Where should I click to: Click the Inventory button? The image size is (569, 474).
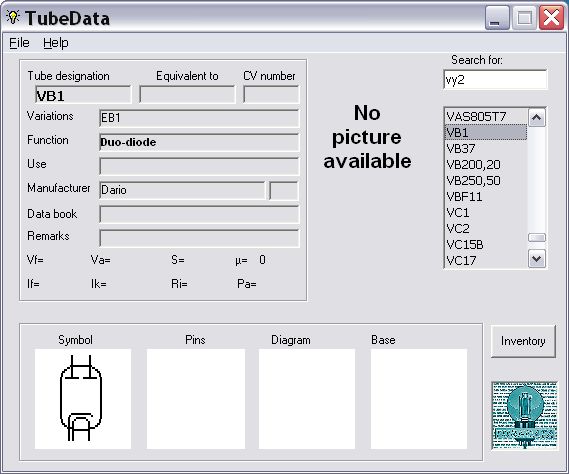(x=523, y=341)
